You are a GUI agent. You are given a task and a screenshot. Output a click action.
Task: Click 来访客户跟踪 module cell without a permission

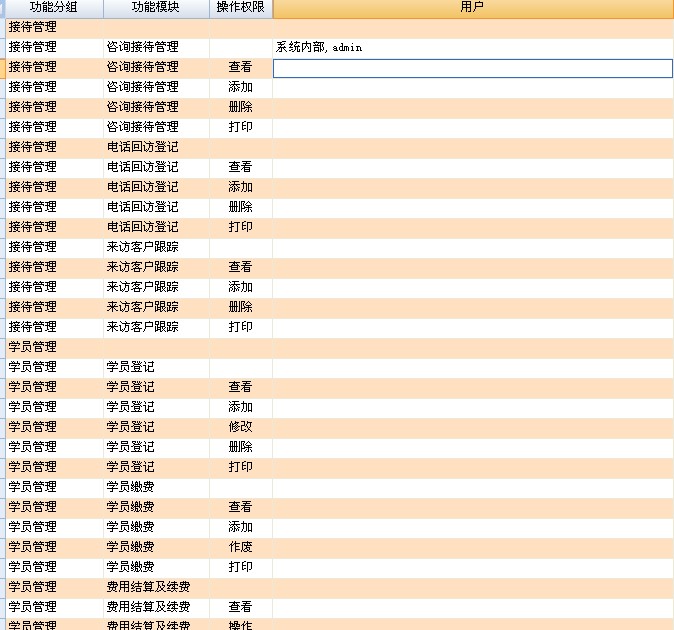click(156, 247)
